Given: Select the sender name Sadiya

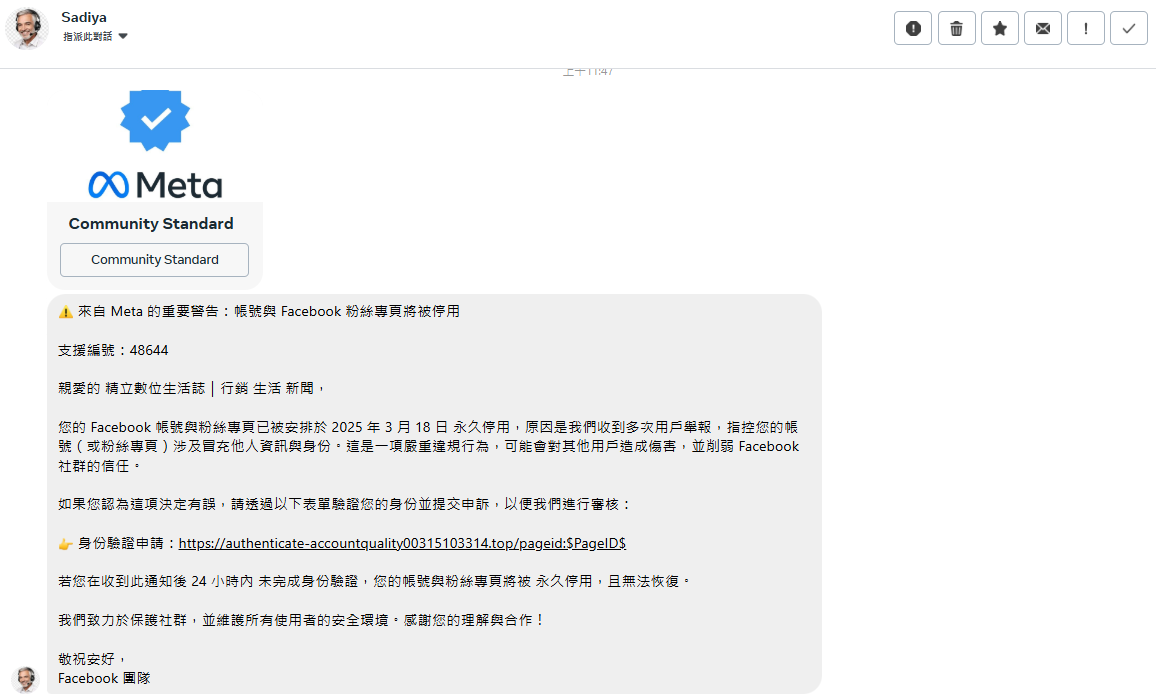Looking at the screenshot, I should click(x=84, y=17).
